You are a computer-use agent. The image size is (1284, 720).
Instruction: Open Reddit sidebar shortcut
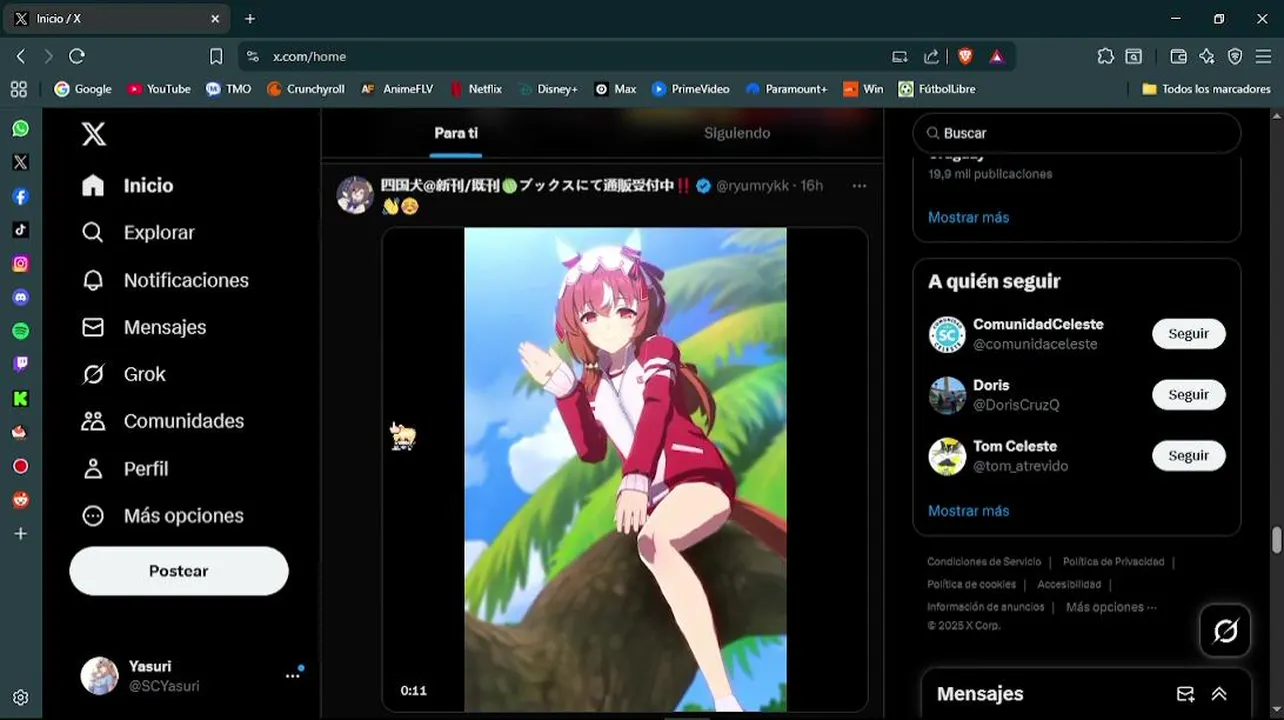[x=20, y=500]
